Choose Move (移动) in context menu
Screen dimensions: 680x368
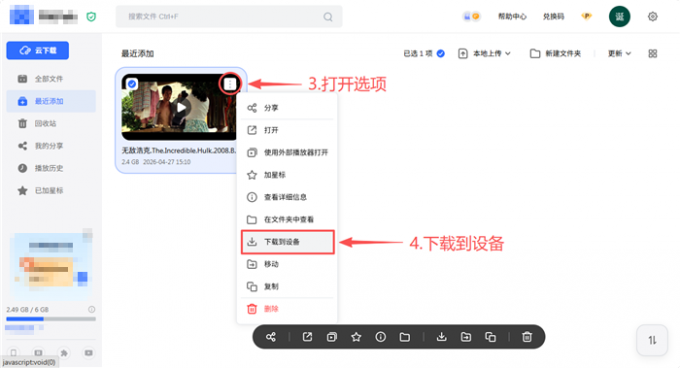click(287, 264)
